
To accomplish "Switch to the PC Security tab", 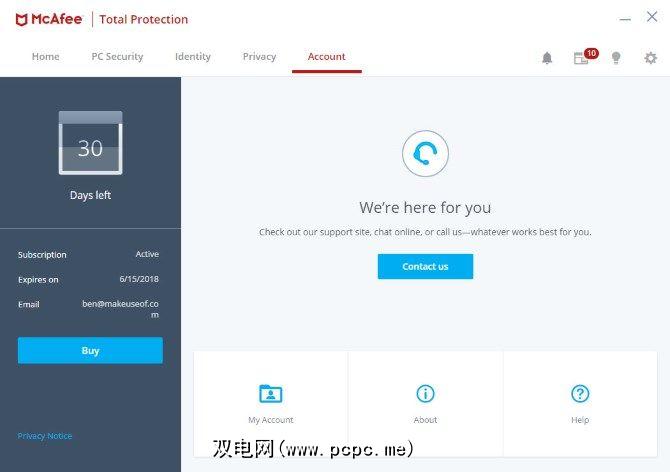I will click(x=117, y=56).
